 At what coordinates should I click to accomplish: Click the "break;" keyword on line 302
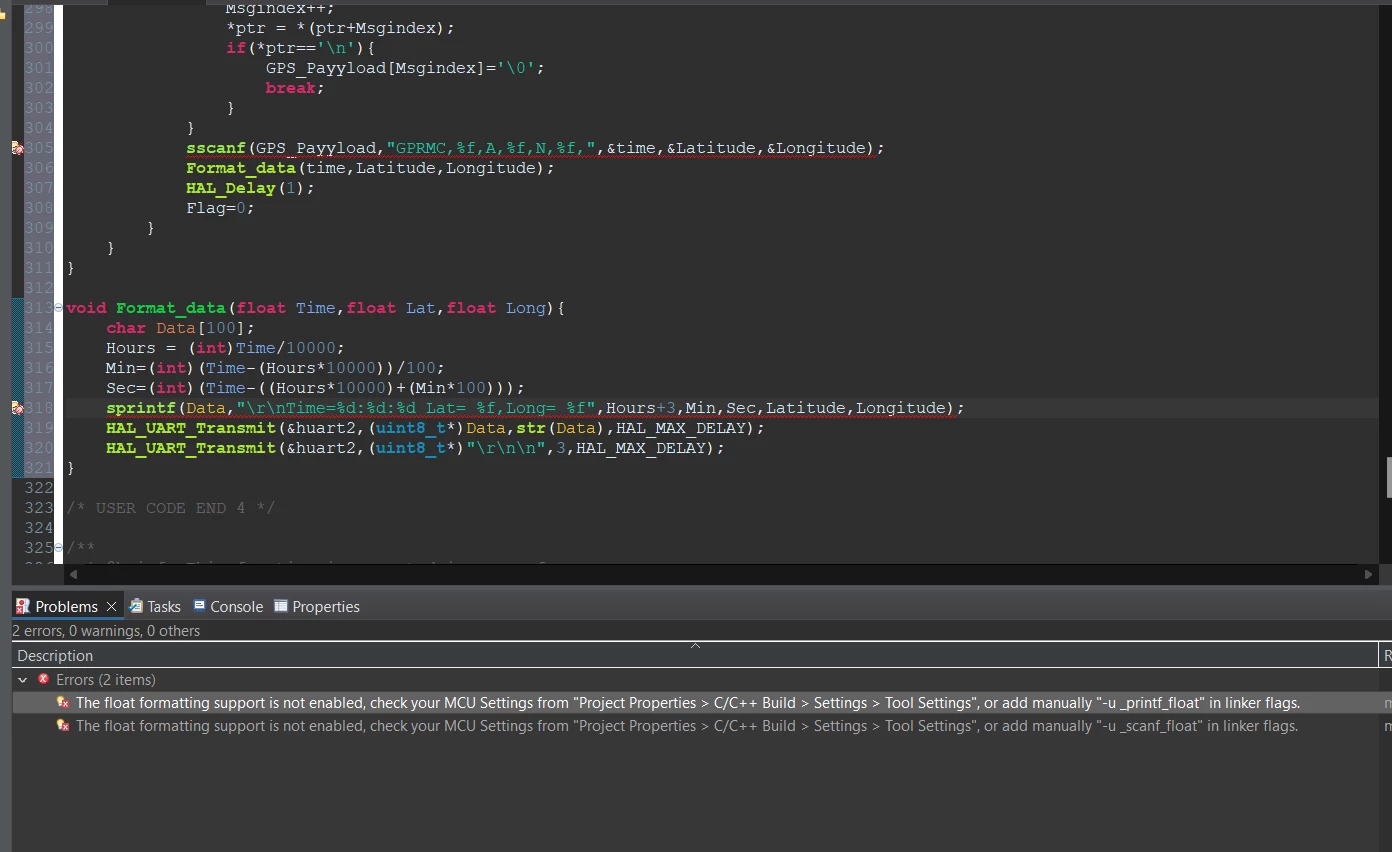[x=296, y=88]
